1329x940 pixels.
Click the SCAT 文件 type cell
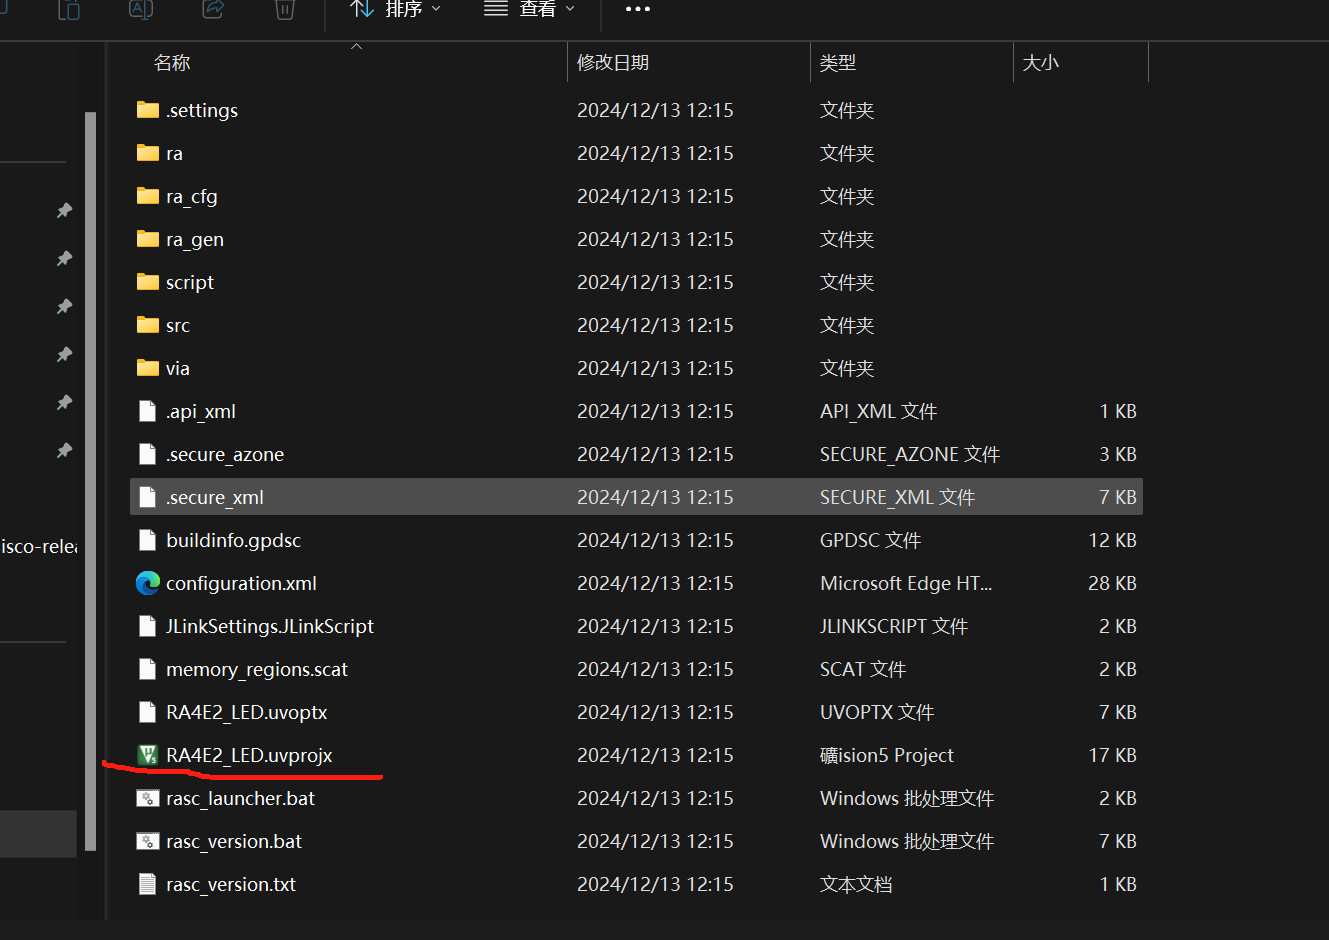pos(862,669)
